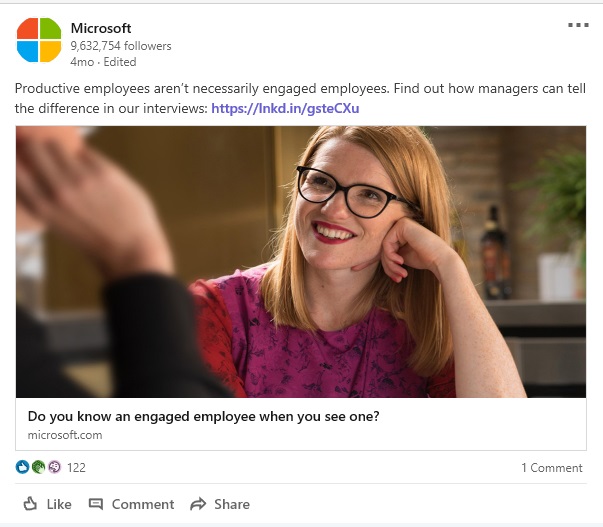Screen dimensions: 603x527
Task: Click the Comment button label
Action: pyautogui.click(x=143, y=504)
